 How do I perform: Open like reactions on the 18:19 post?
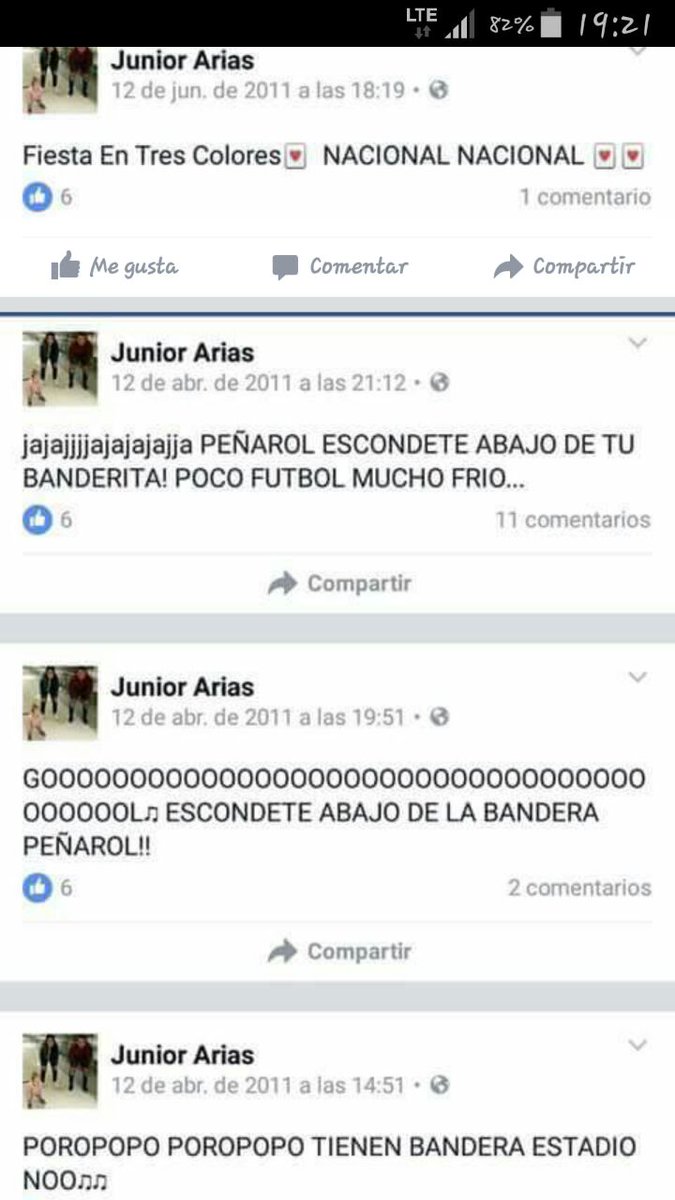47,197
